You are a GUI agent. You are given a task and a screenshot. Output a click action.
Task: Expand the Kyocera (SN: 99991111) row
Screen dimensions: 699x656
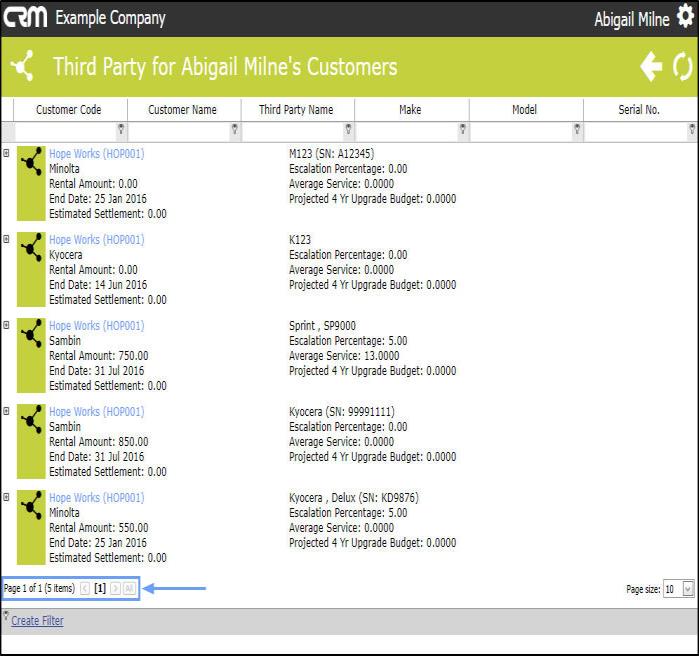[x=6, y=411]
